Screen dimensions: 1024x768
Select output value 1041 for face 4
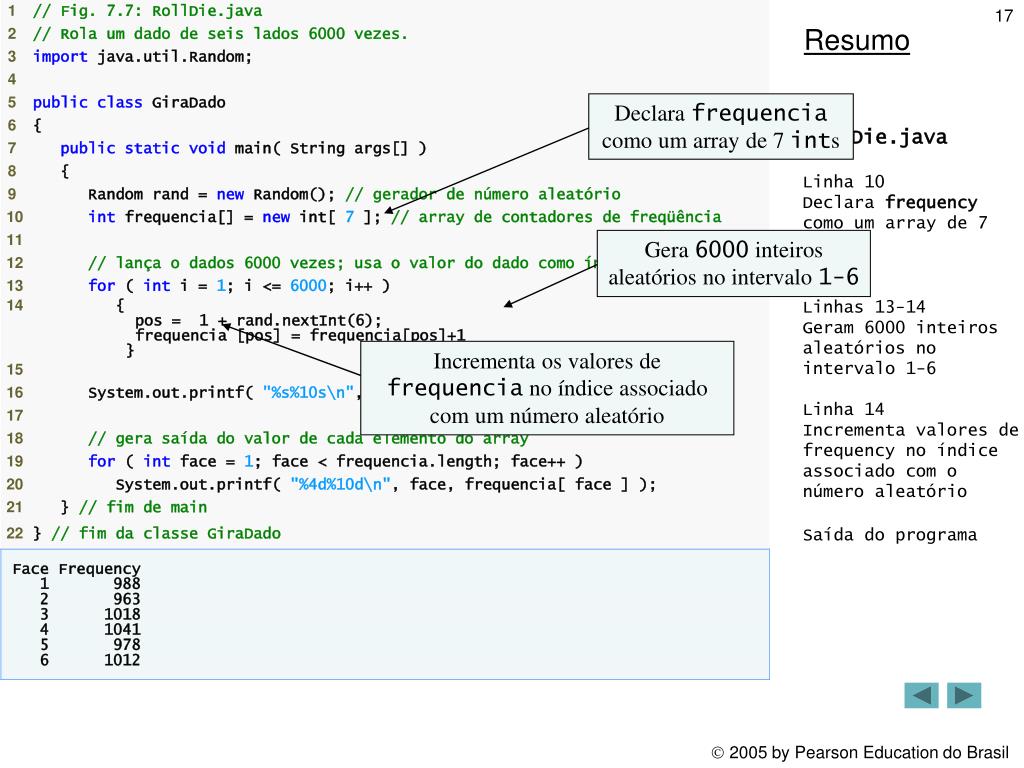122,630
